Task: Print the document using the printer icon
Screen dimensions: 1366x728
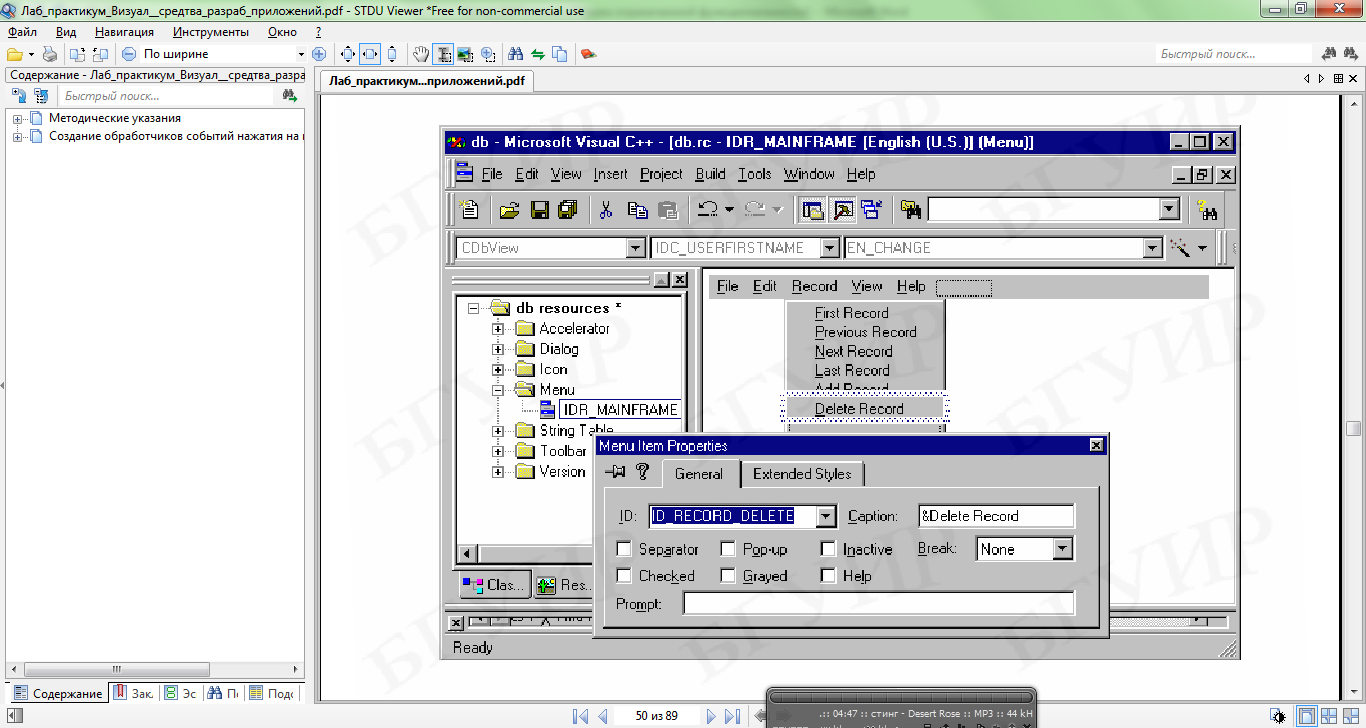Action: (50, 54)
